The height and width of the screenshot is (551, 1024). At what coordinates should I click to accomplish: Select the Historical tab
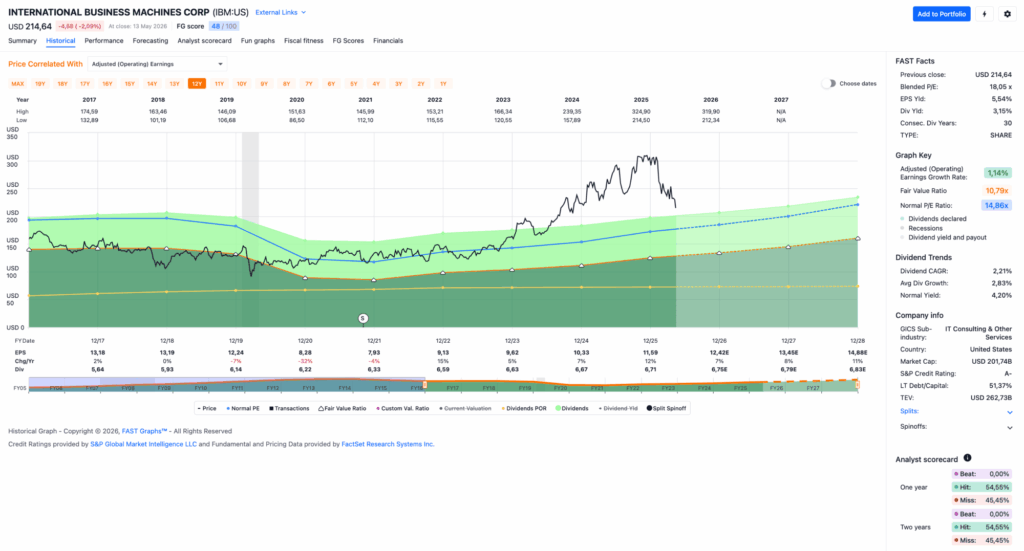(60, 40)
